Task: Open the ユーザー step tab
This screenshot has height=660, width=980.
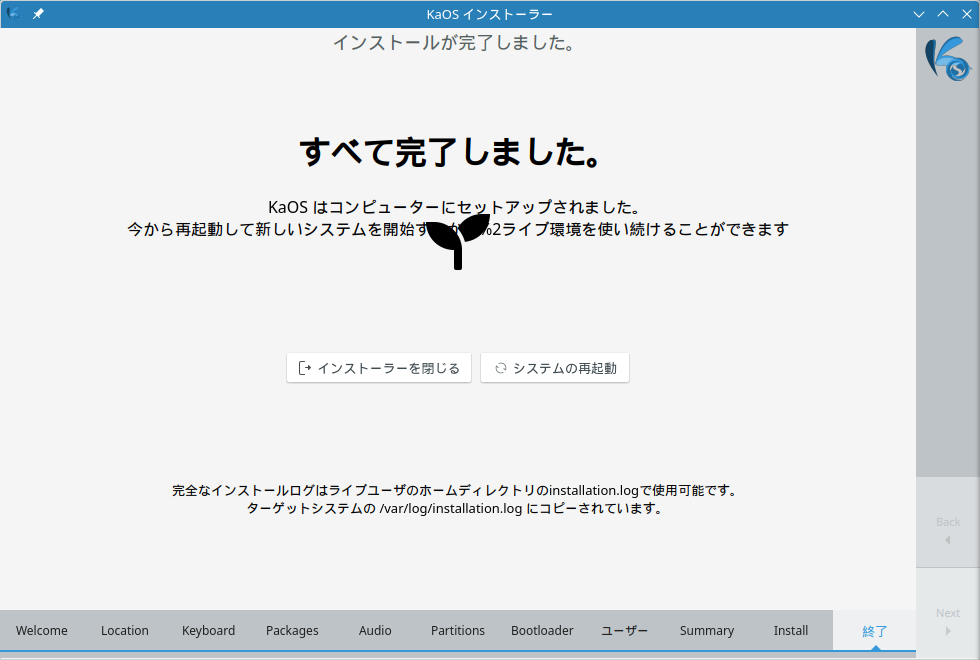Action: point(624,631)
